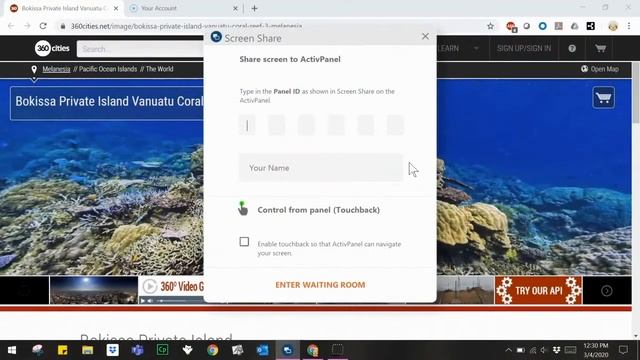640x360 pixels.
Task: Open the Windows Start menu
Action: 12,350
